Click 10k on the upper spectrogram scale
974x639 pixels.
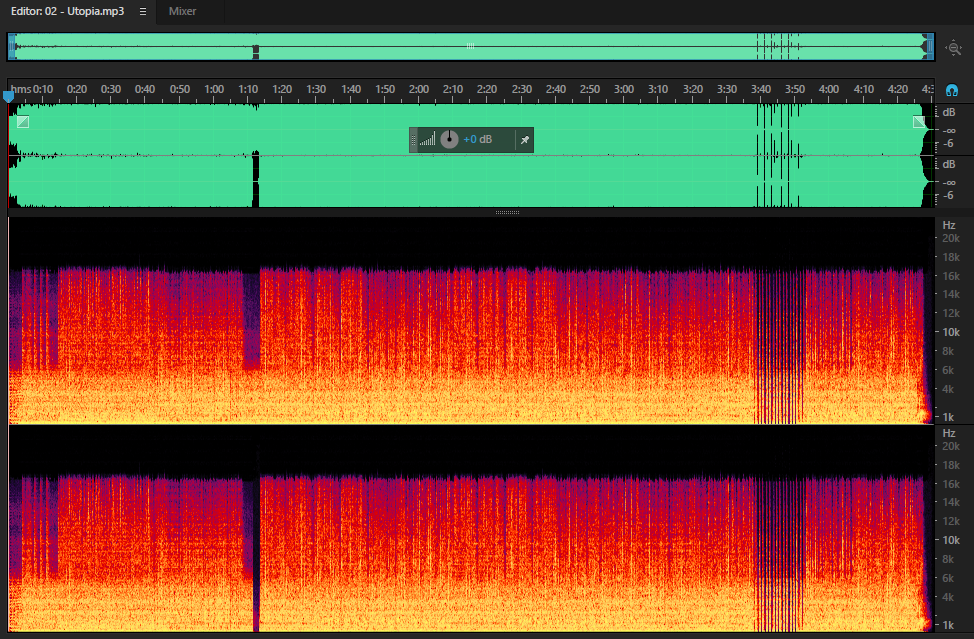tap(951, 332)
